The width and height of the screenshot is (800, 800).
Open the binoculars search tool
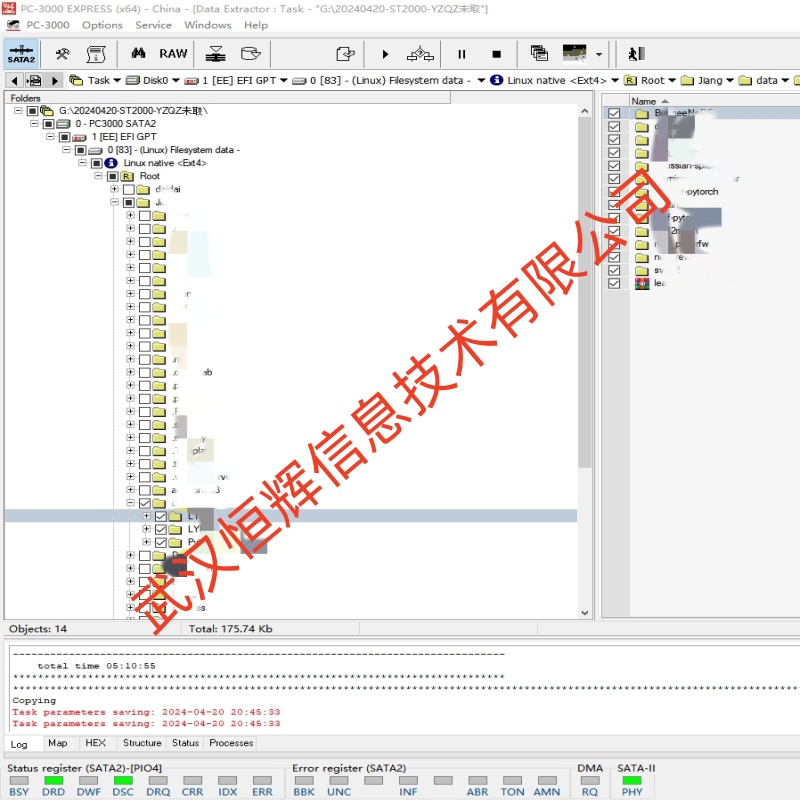[138, 53]
